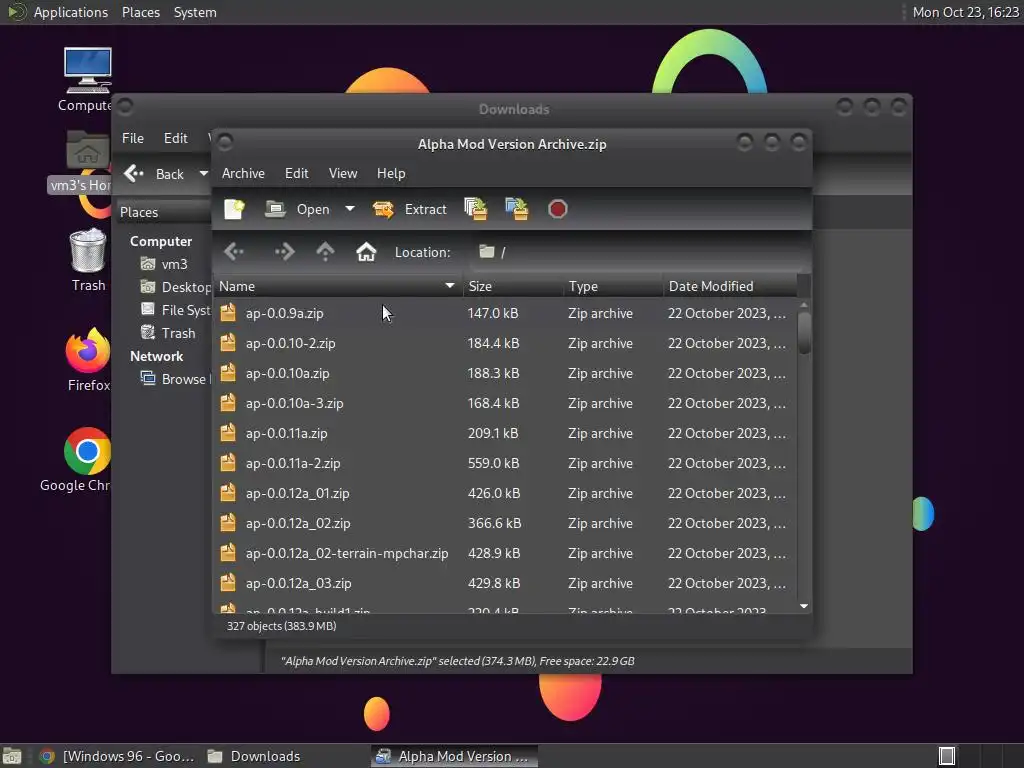Open the Places menu in top panel
The height and width of the screenshot is (768, 1024).
(x=140, y=12)
